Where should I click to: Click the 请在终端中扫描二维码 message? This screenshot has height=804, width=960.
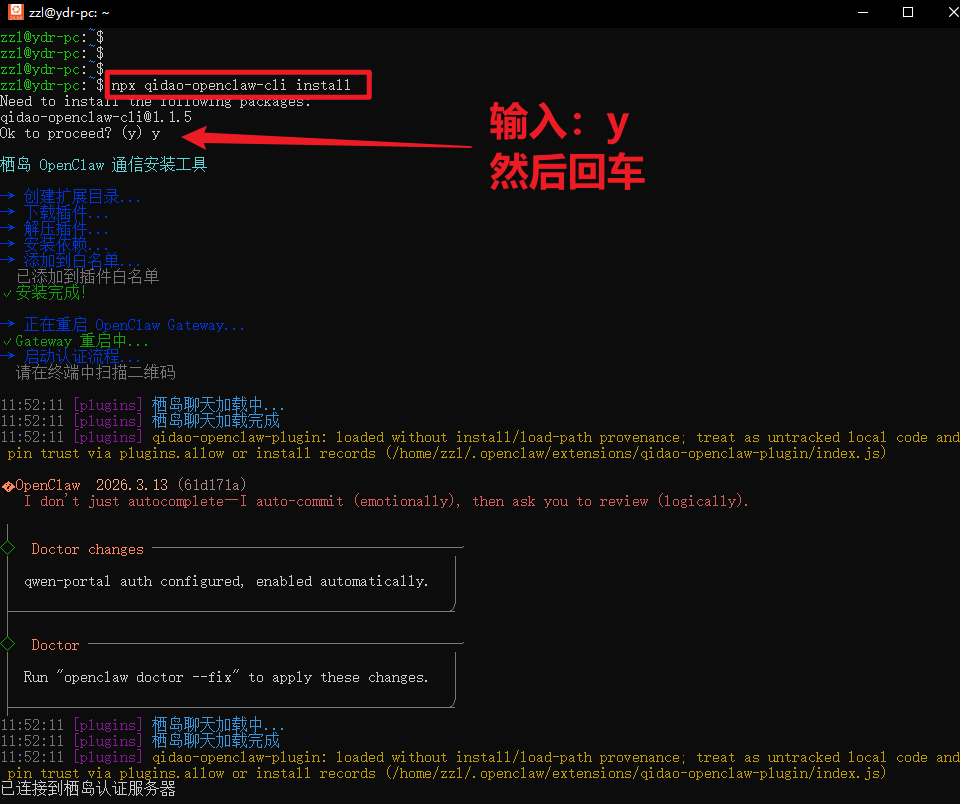coord(95,373)
